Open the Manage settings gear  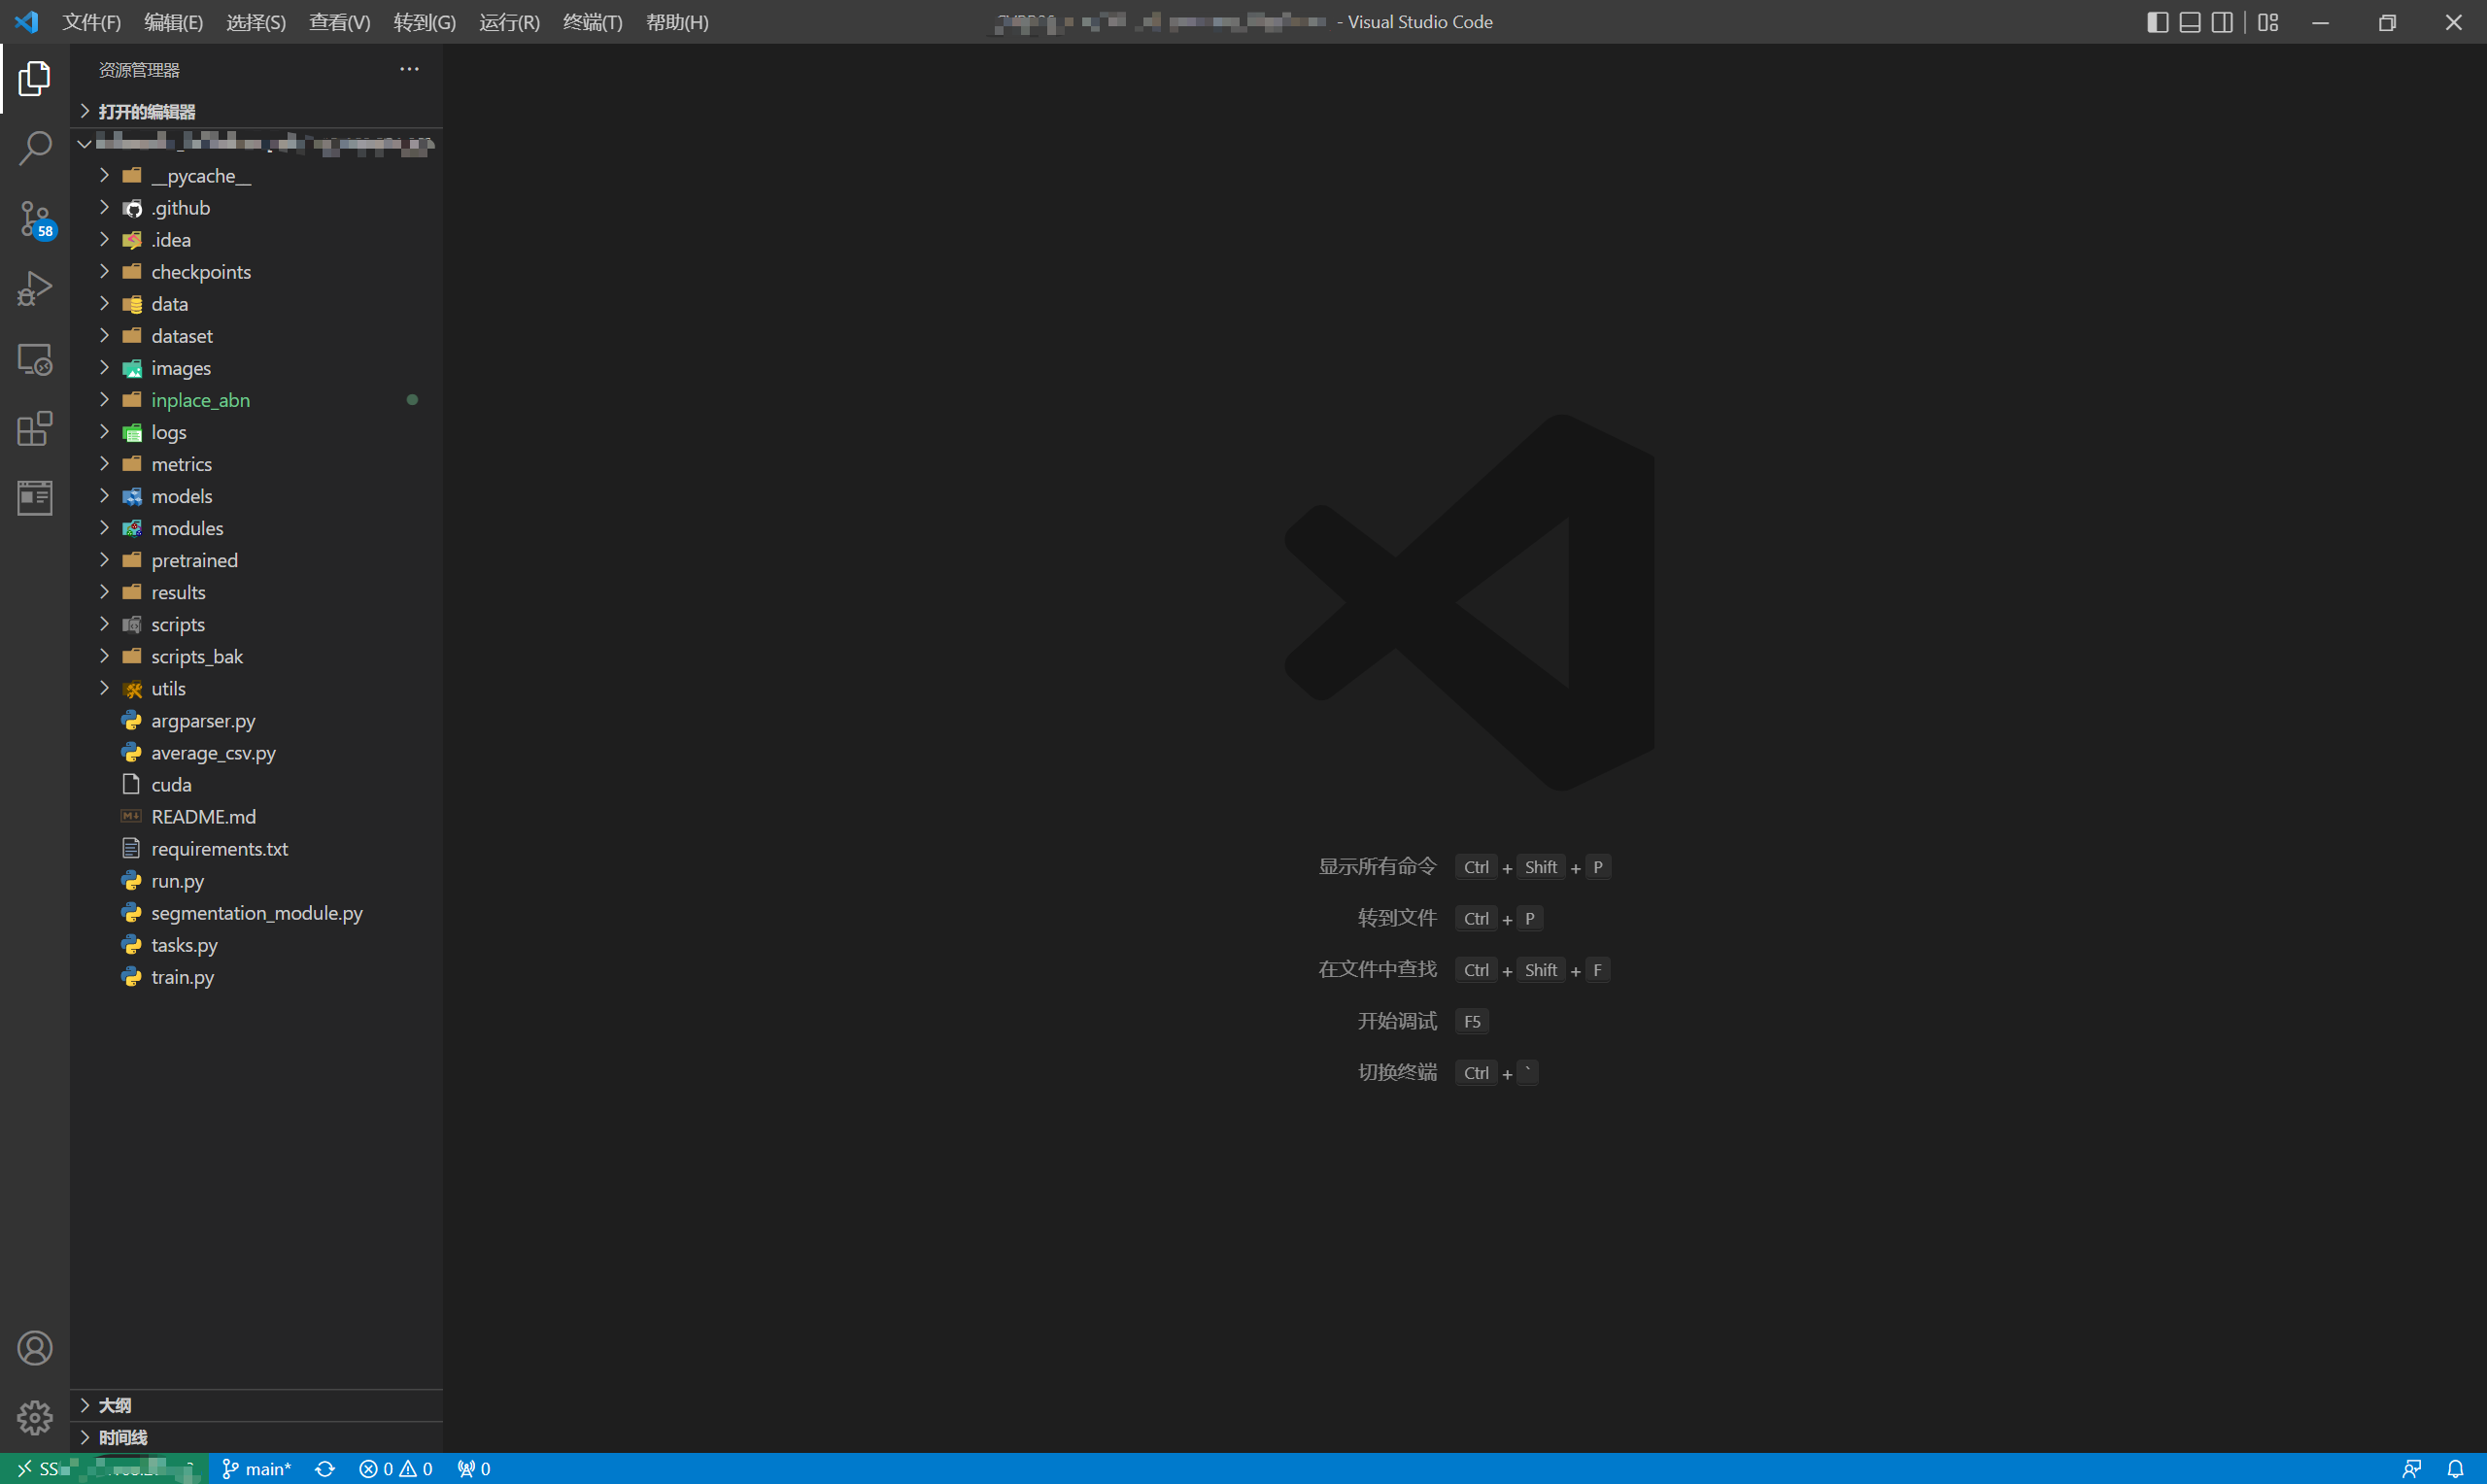(x=35, y=1418)
